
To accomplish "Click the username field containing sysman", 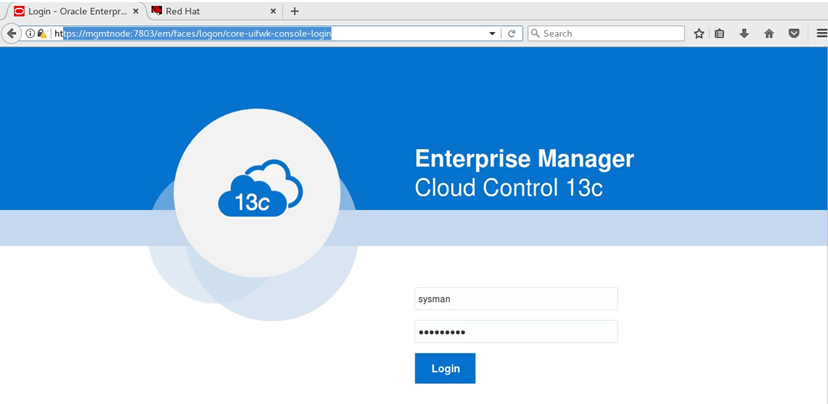I will (x=516, y=299).
